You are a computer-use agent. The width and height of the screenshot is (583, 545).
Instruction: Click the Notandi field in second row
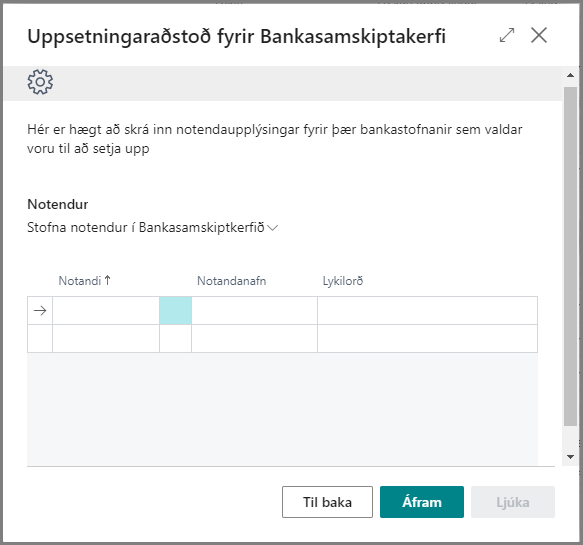(x=106, y=339)
